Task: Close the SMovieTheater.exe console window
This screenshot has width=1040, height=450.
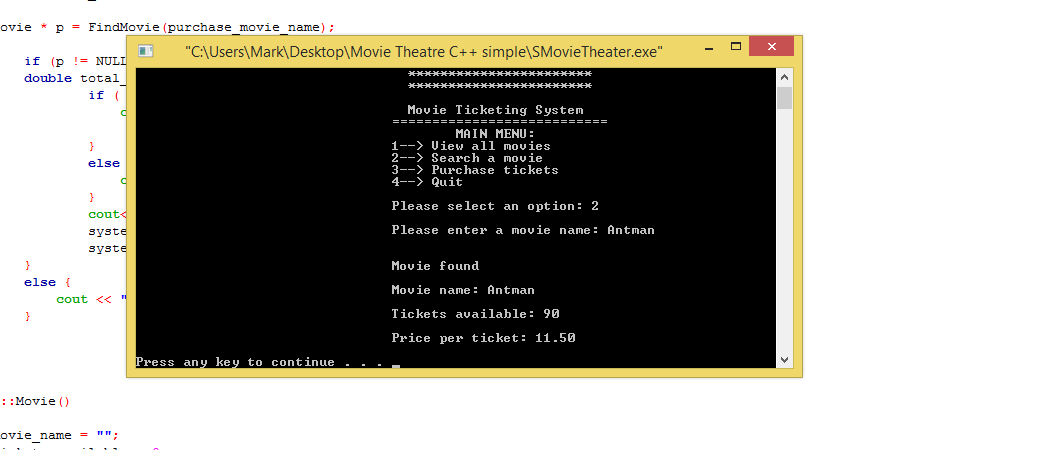Action: tap(771, 47)
